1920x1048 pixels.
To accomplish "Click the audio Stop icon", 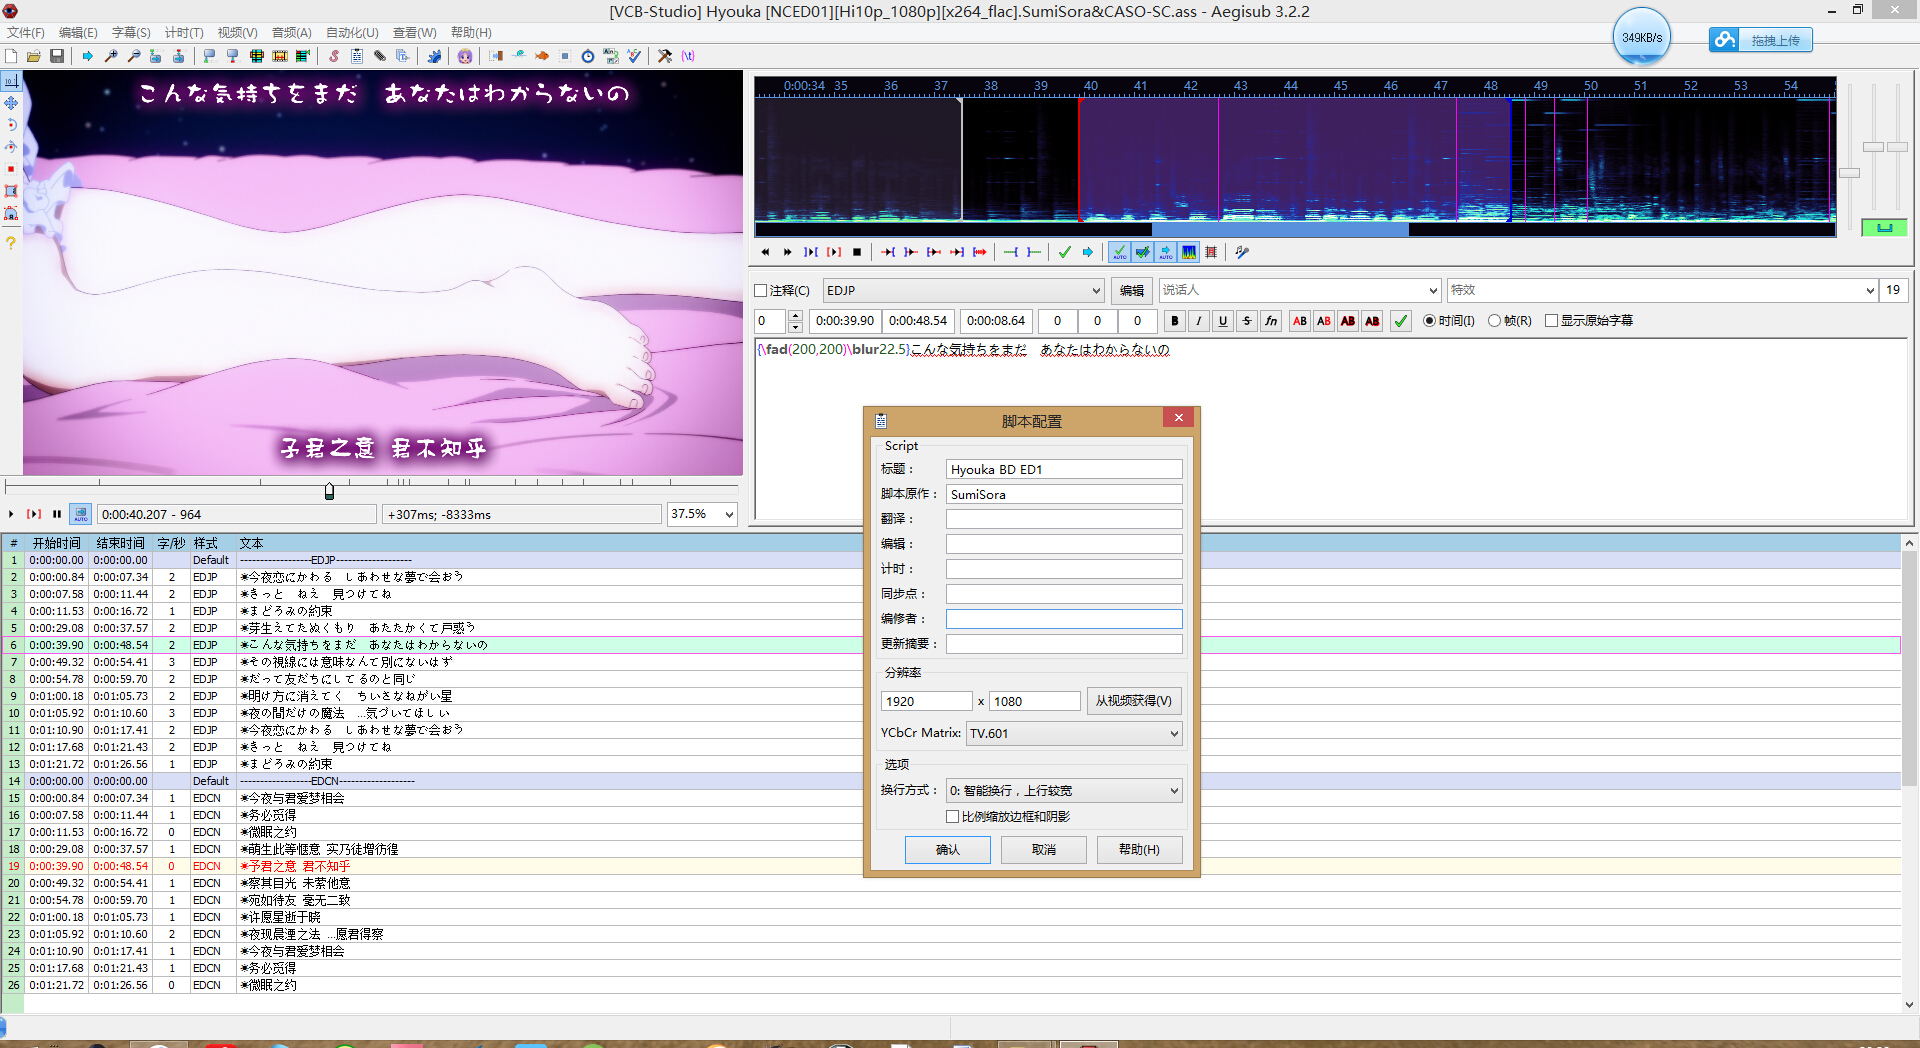I will (x=857, y=252).
